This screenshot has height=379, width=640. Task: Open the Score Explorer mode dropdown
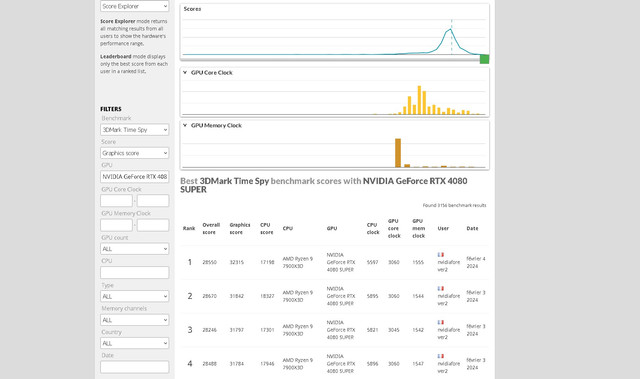click(x=134, y=6)
